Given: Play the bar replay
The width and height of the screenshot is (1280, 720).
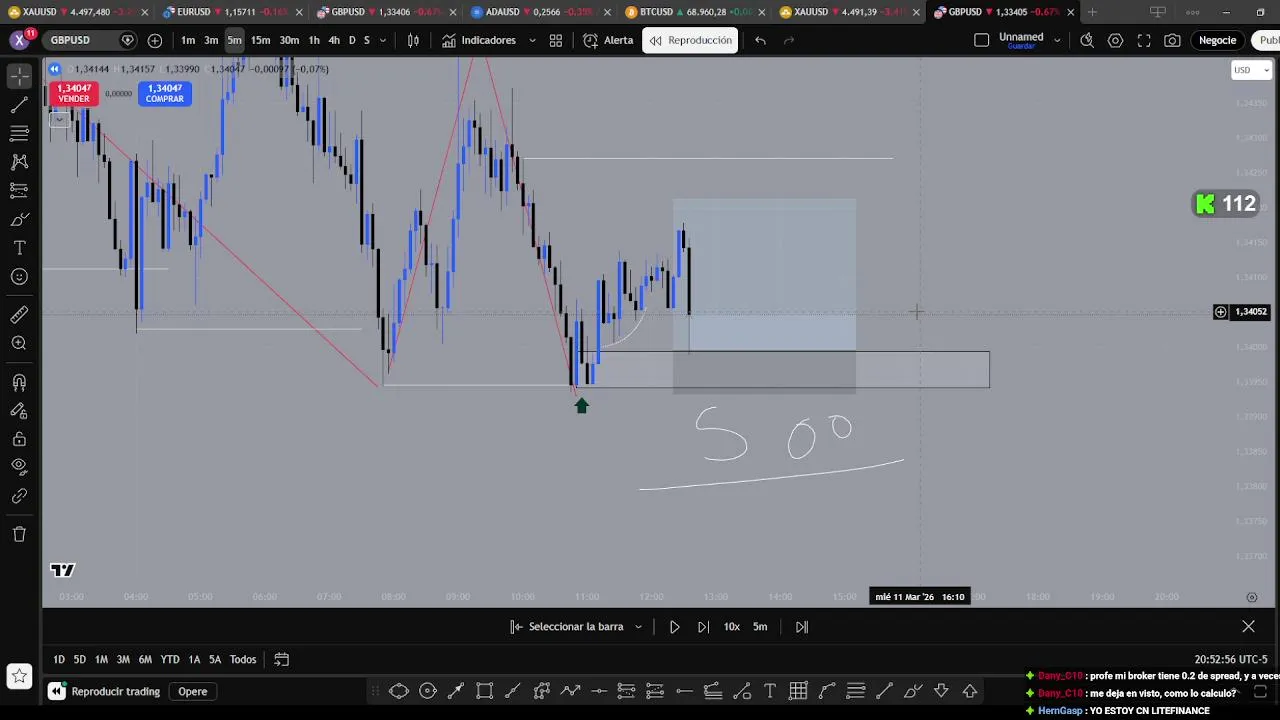Looking at the screenshot, I should pyautogui.click(x=674, y=627).
